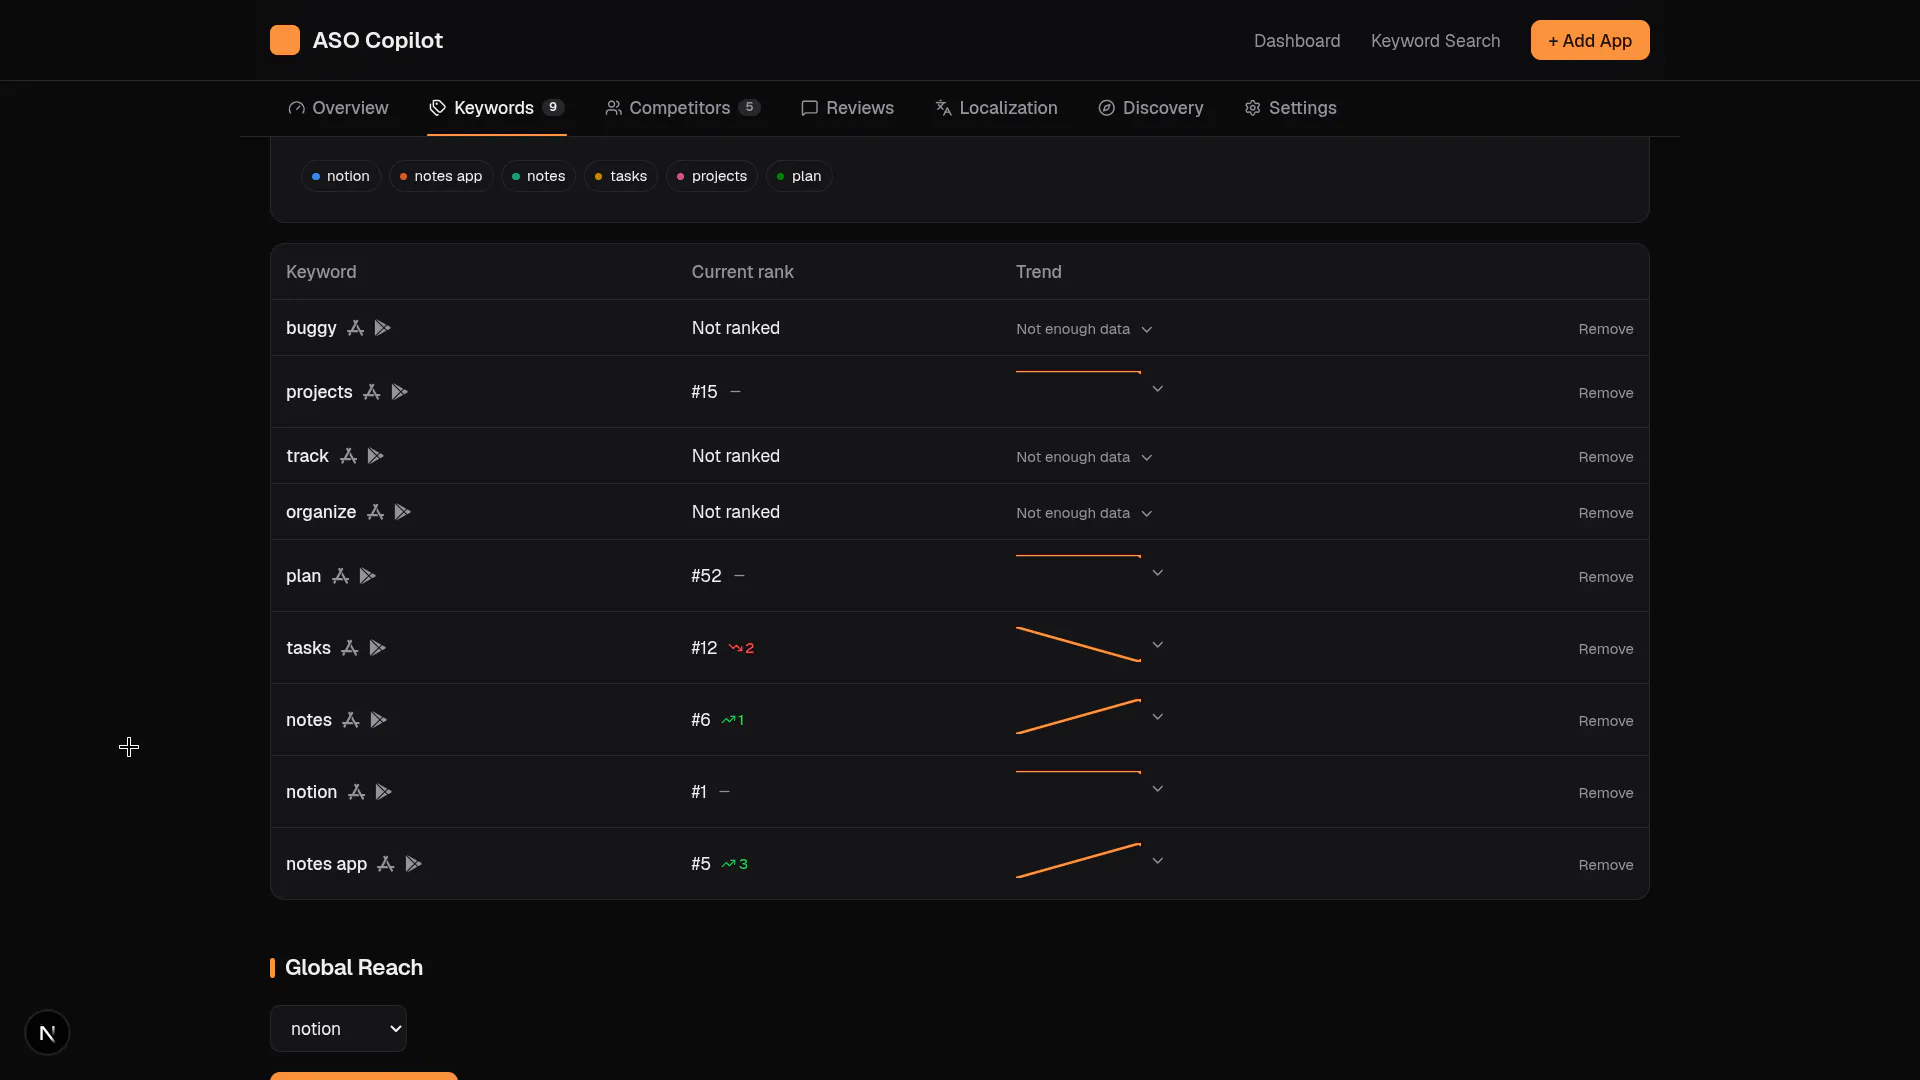Expand the tasks row trend chevron
The width and height of the screenshot is (1920, 1080).
coord(1157,645)
